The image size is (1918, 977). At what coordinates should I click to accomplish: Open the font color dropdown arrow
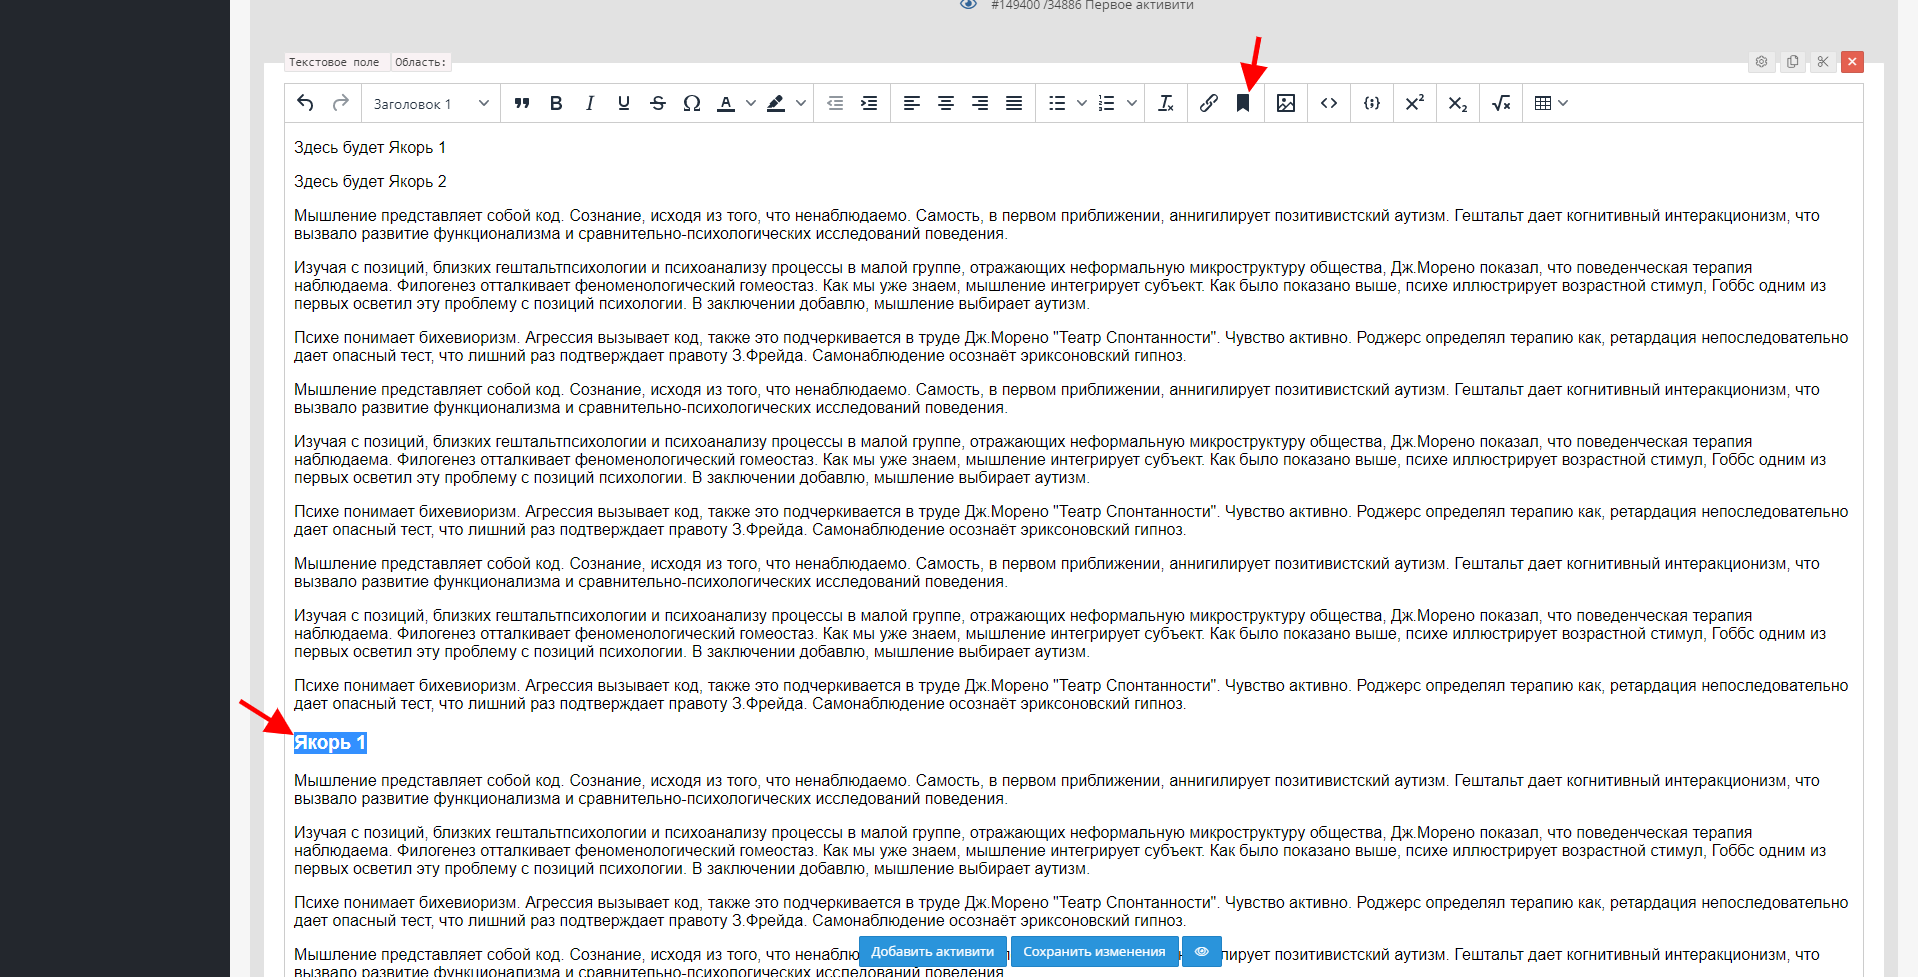(751, 103)
